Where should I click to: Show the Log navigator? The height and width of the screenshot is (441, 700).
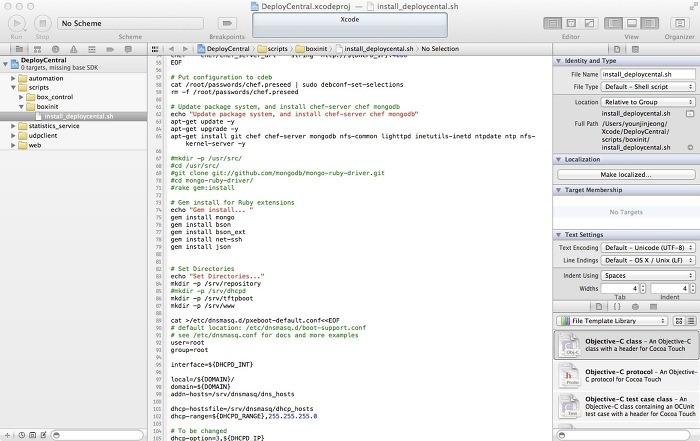(128, 49)
